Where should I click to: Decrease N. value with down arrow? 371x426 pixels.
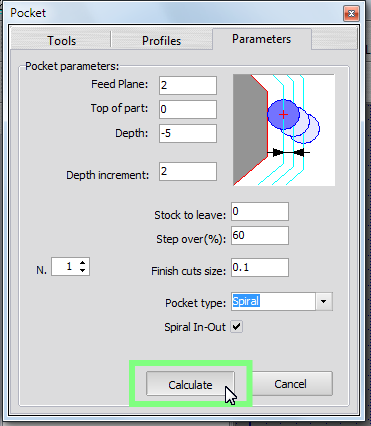pos(83,271)
